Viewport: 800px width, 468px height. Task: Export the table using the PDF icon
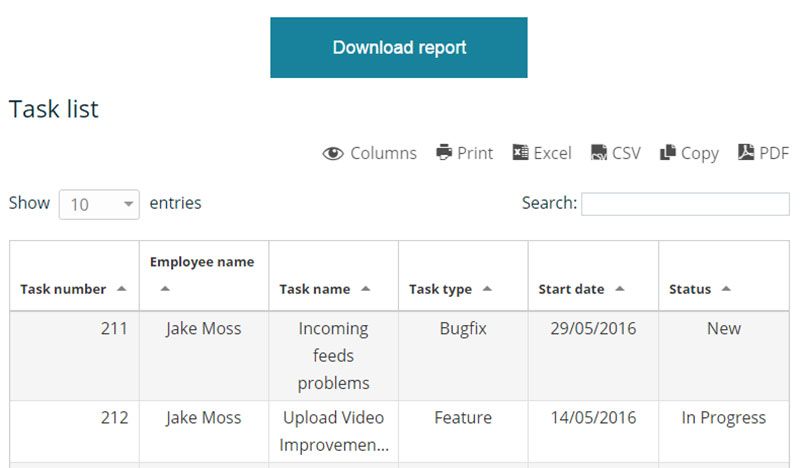click(x=745, y=152)
